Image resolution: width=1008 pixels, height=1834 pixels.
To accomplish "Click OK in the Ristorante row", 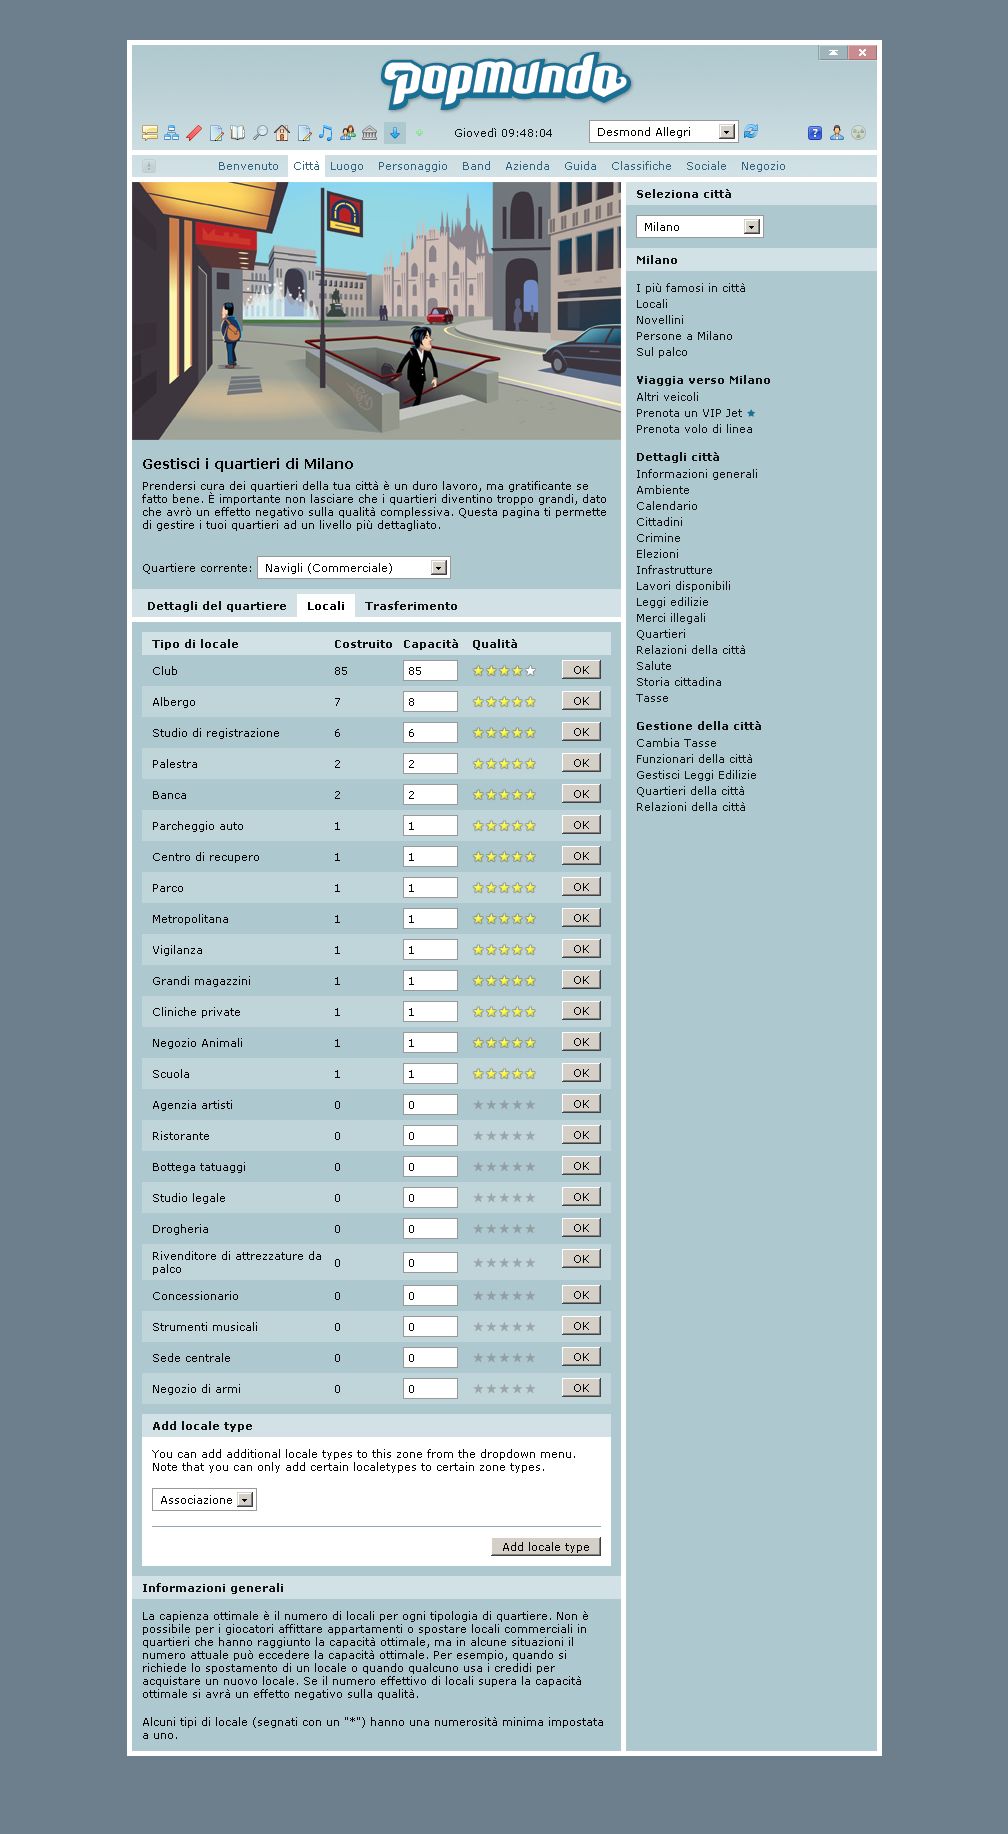I will tap(581, 1135).
